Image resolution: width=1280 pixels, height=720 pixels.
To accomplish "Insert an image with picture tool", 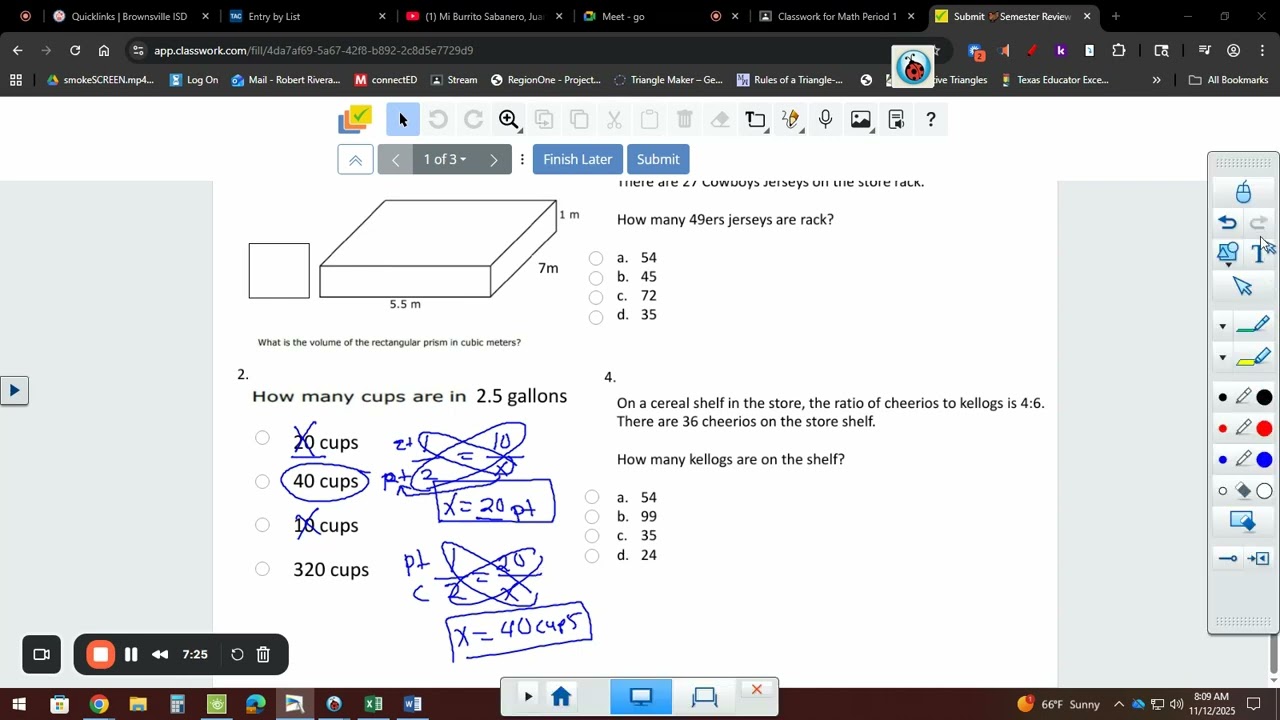I will point(860,120).
